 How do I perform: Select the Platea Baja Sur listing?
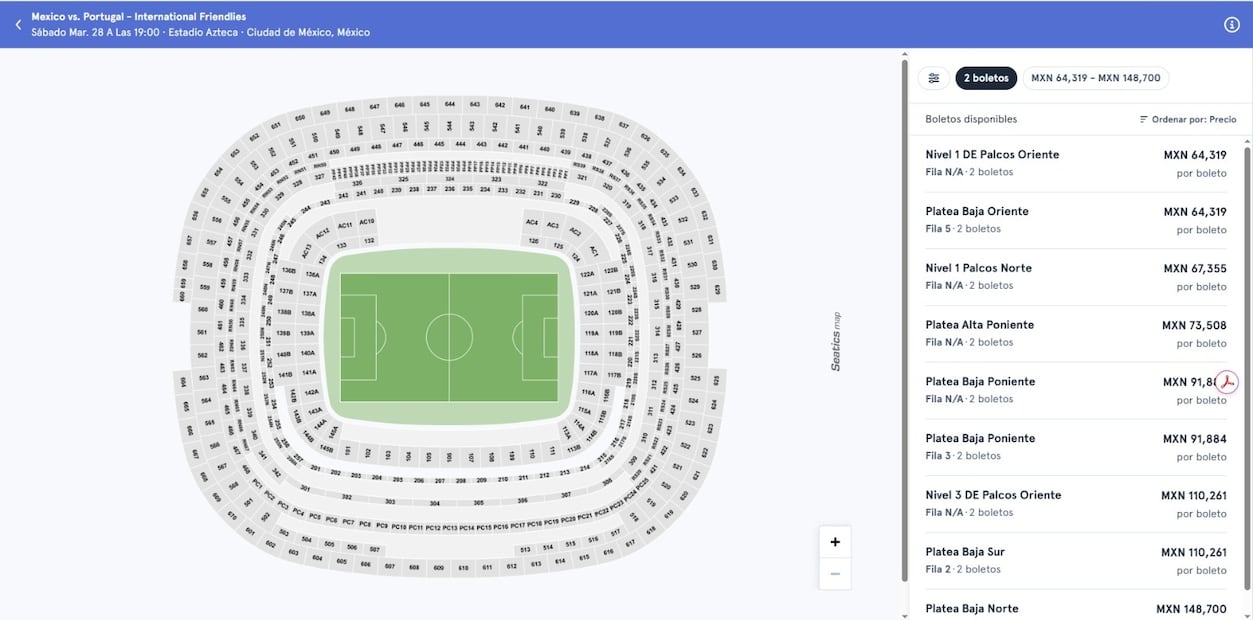click(1075, 559)
